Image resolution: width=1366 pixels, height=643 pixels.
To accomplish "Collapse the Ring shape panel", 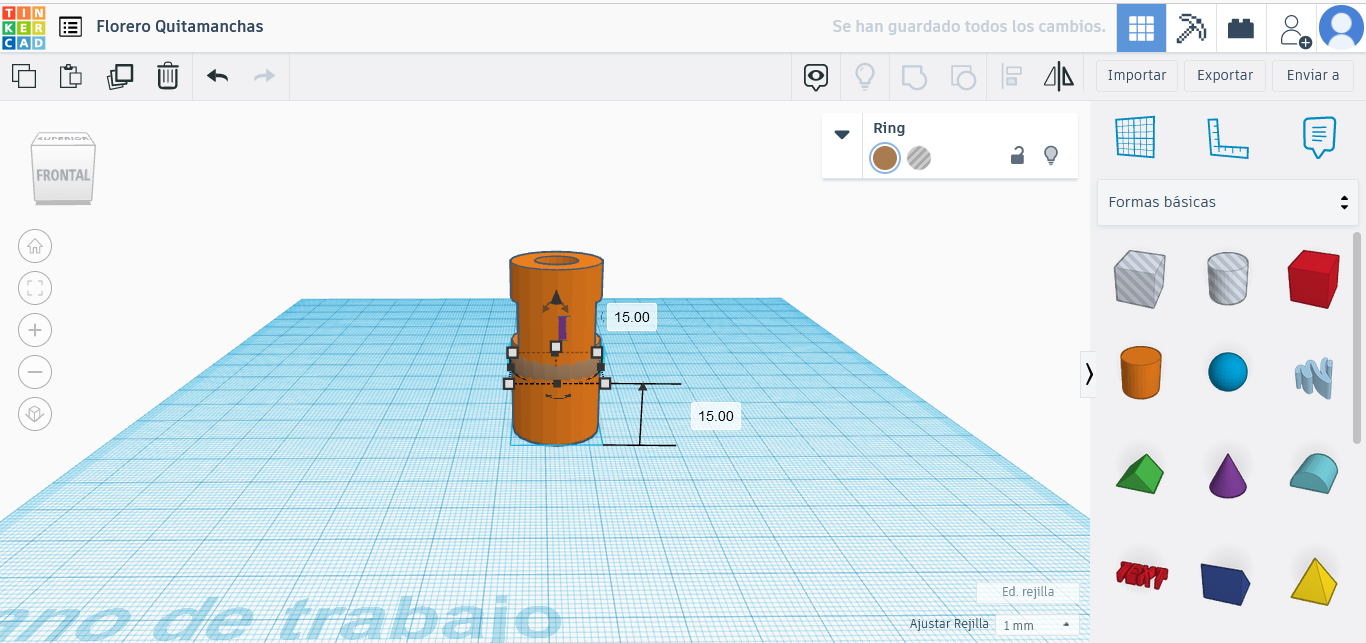I will (x=842, y=134).
